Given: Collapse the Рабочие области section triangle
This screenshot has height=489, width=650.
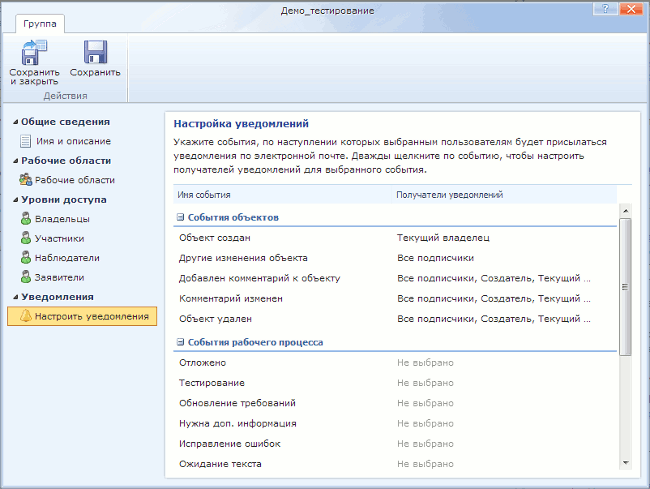Looking at the screenshot, I should [x=15, y=161].
